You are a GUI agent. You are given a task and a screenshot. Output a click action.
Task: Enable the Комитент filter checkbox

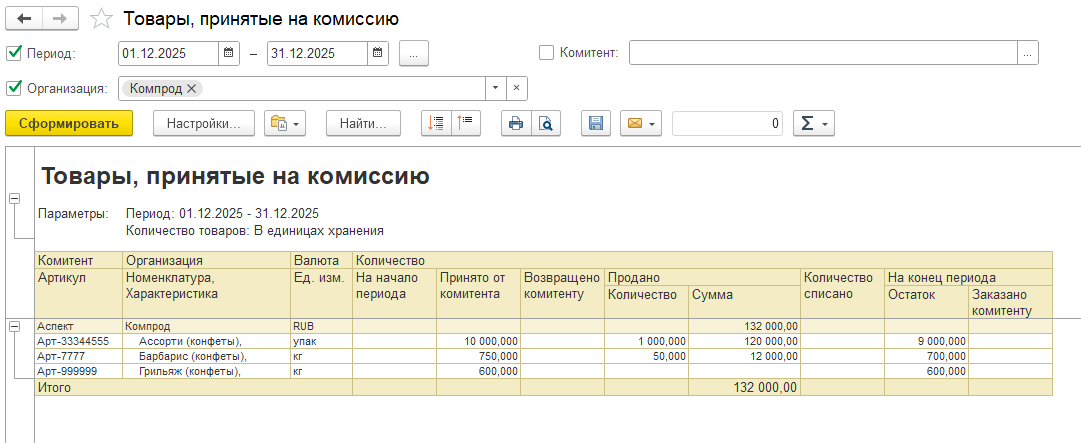click(x=546, y=53)
